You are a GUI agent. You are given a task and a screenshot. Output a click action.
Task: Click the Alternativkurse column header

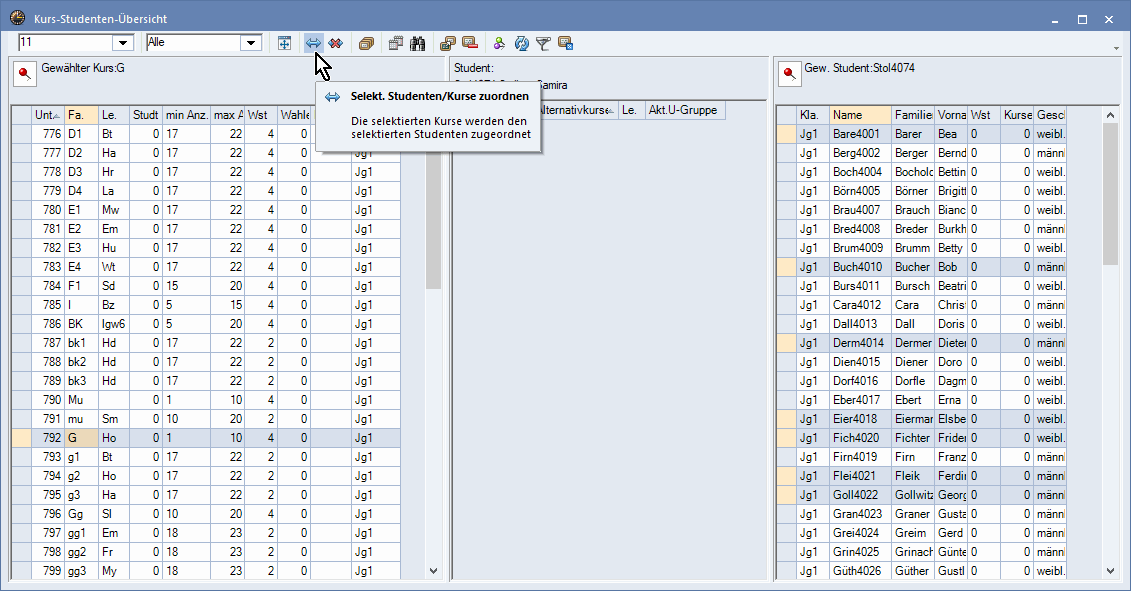[x=578, y=110]
